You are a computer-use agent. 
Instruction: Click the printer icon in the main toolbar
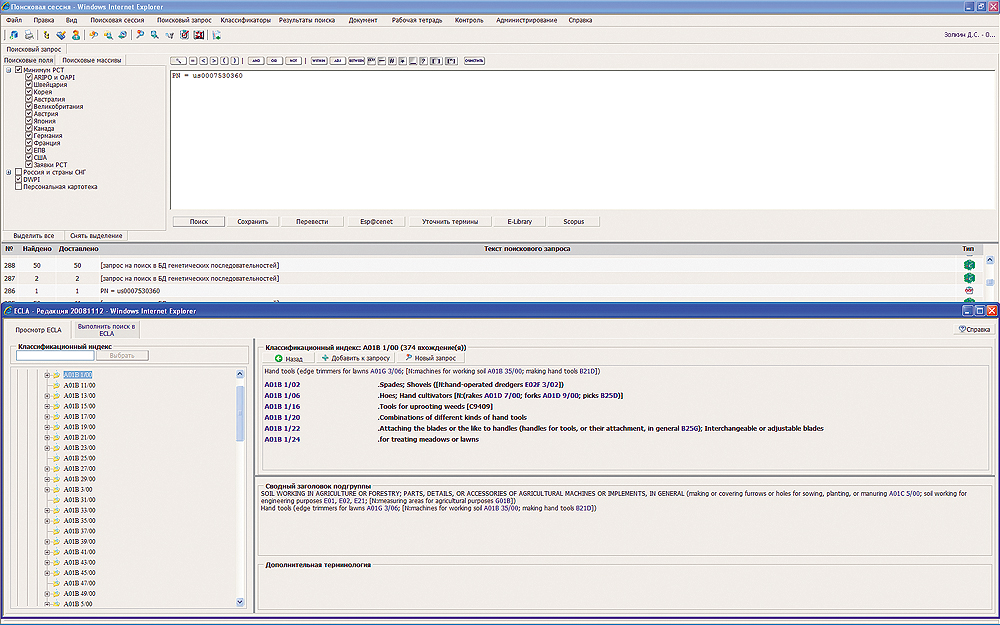[29, 35]
